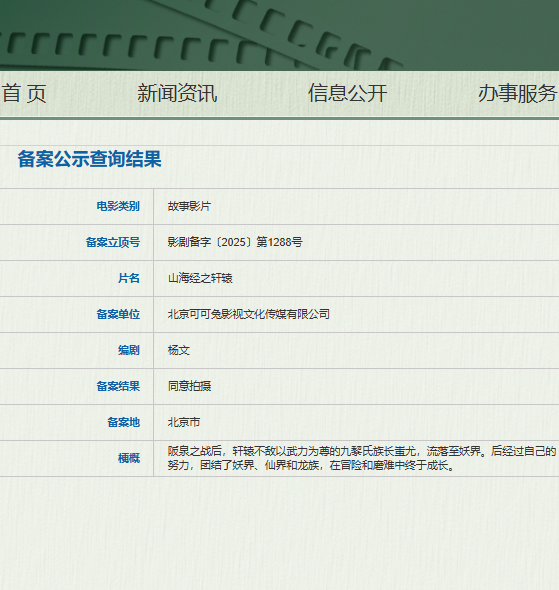The width and height of the screenshot is (559, 590).
Task: Click the 备案单位 label
Action: coord(118,314)
